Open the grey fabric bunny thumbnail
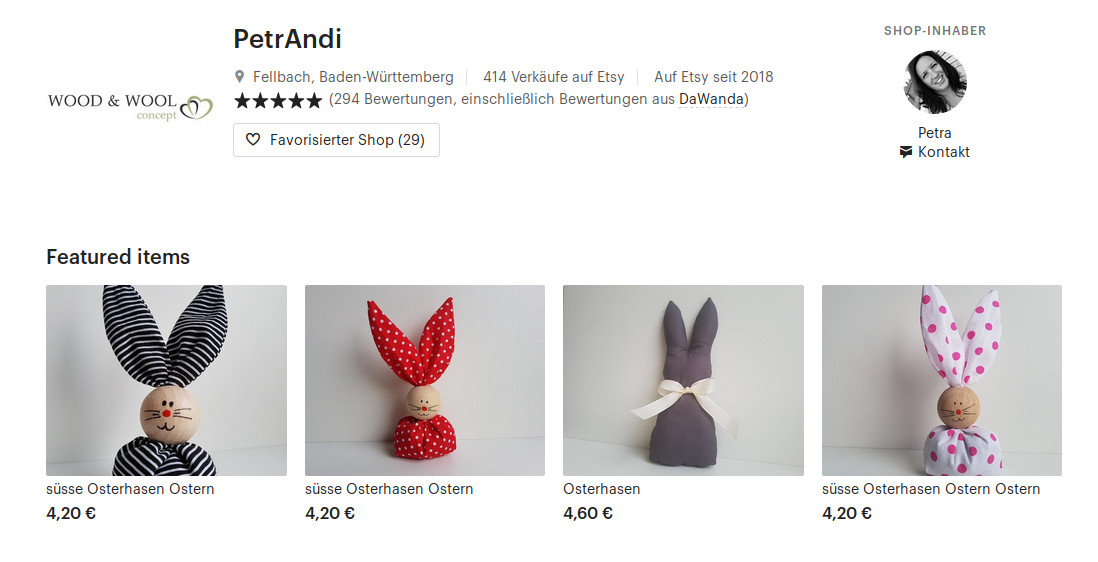This screenshot has width=1098, height=562. coord(683,380)
